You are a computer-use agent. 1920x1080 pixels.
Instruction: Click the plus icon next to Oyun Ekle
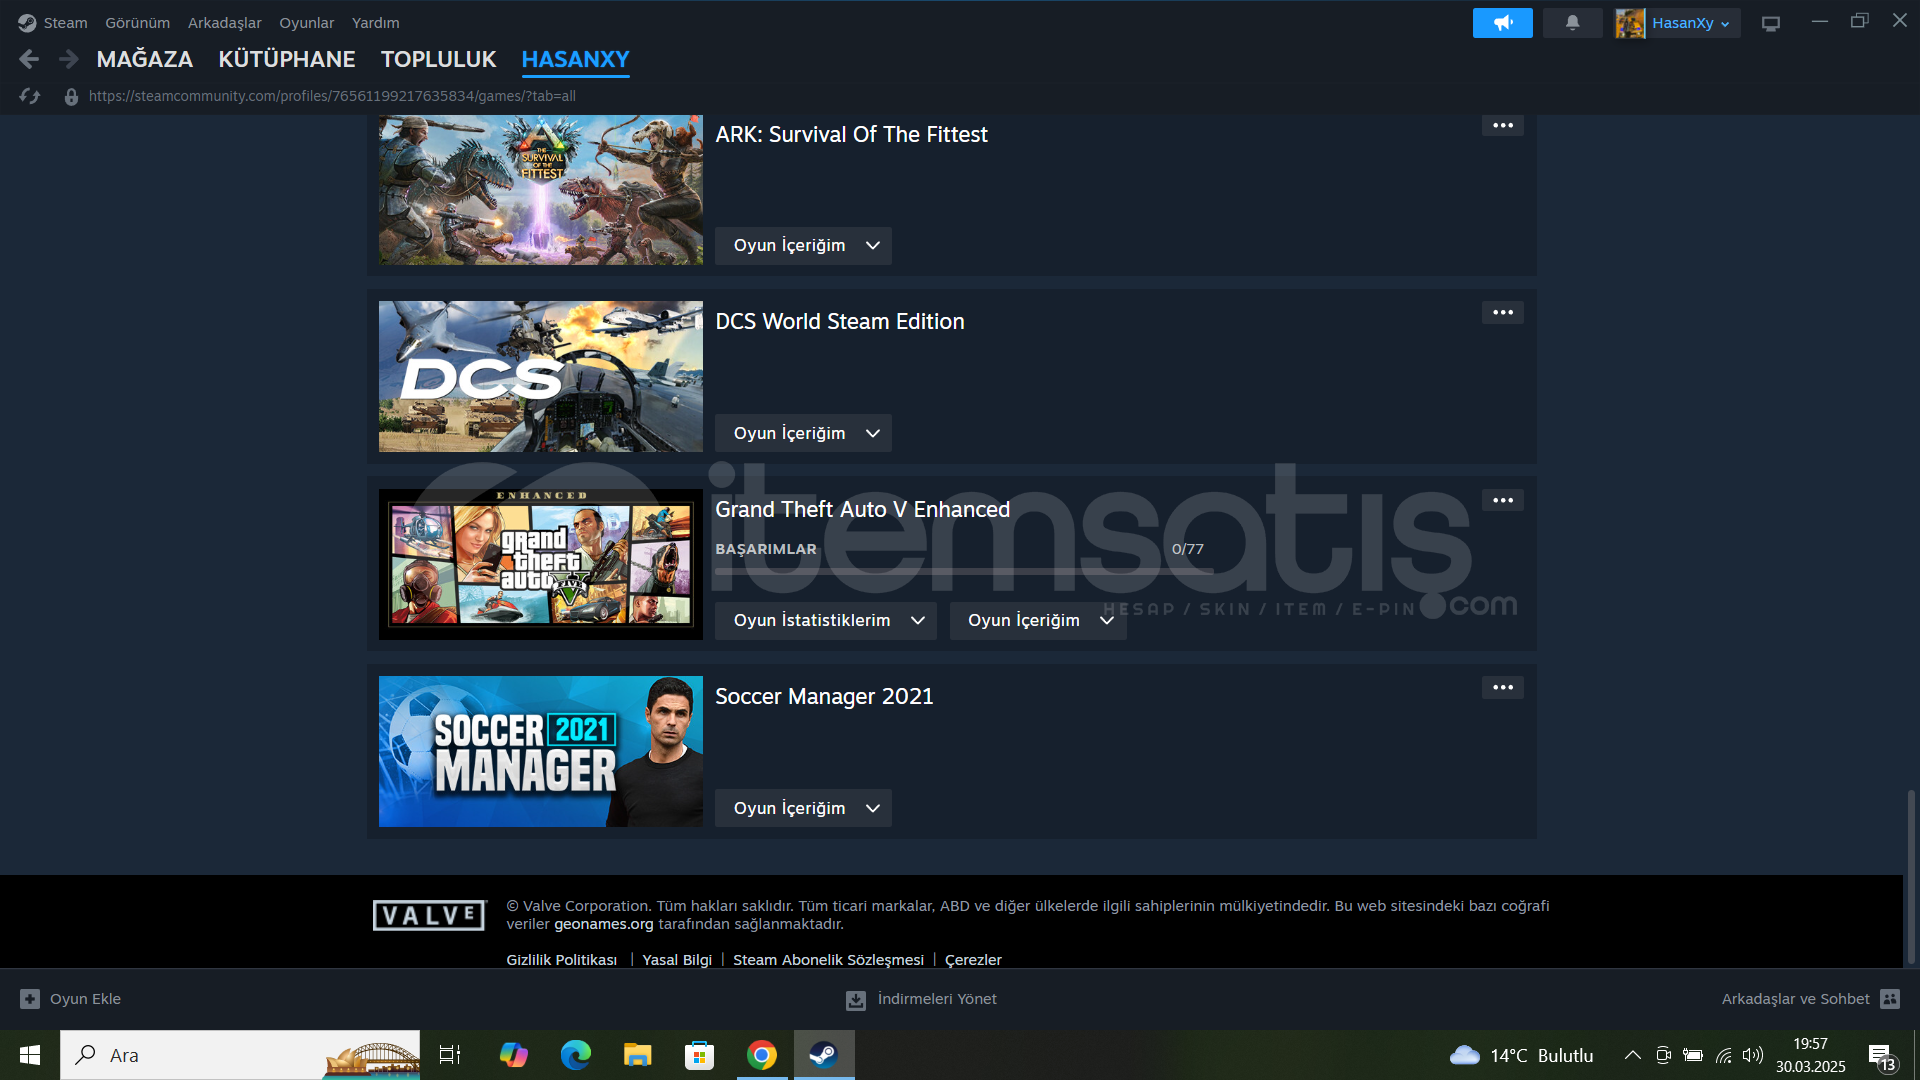30,999
